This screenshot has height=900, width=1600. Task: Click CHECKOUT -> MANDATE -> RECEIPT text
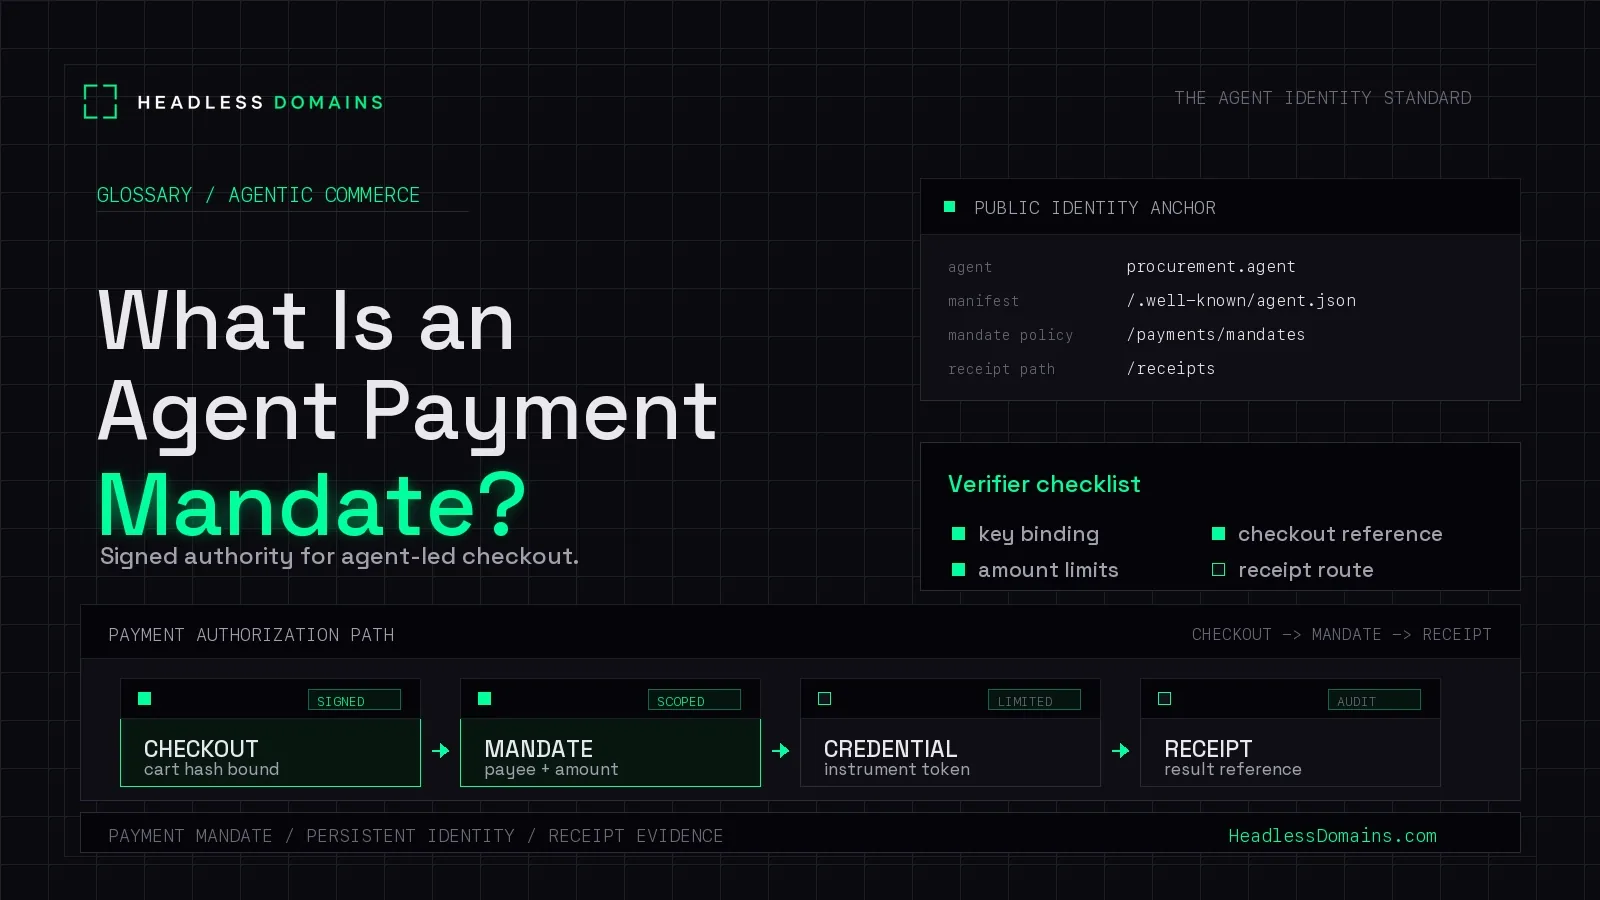(1341, 635)
